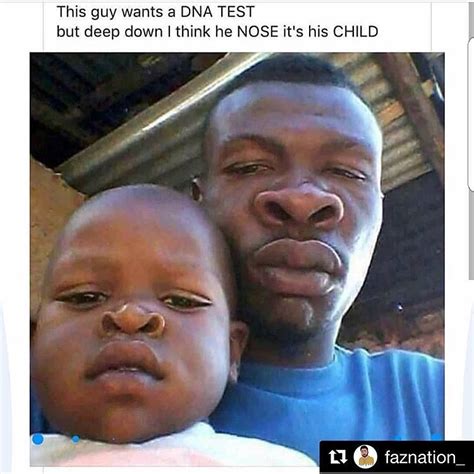Open the faznation_ username link
This screenshot has height=474, width=474.
pyautogui.click(x=424, y=457)
